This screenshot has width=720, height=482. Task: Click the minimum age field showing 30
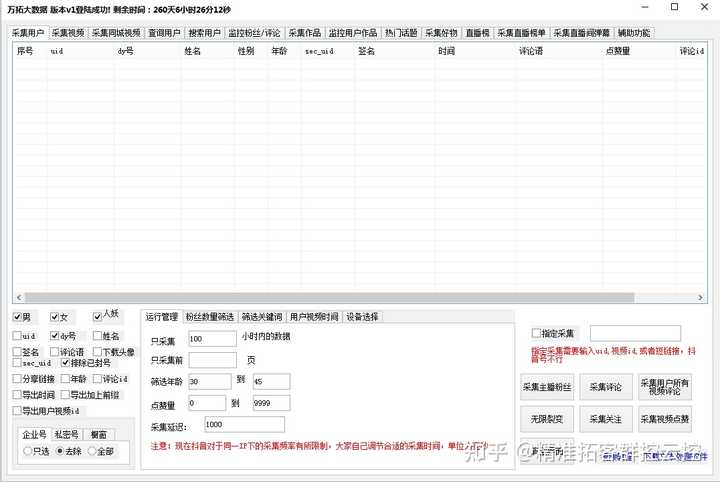[x=209, y=381]
